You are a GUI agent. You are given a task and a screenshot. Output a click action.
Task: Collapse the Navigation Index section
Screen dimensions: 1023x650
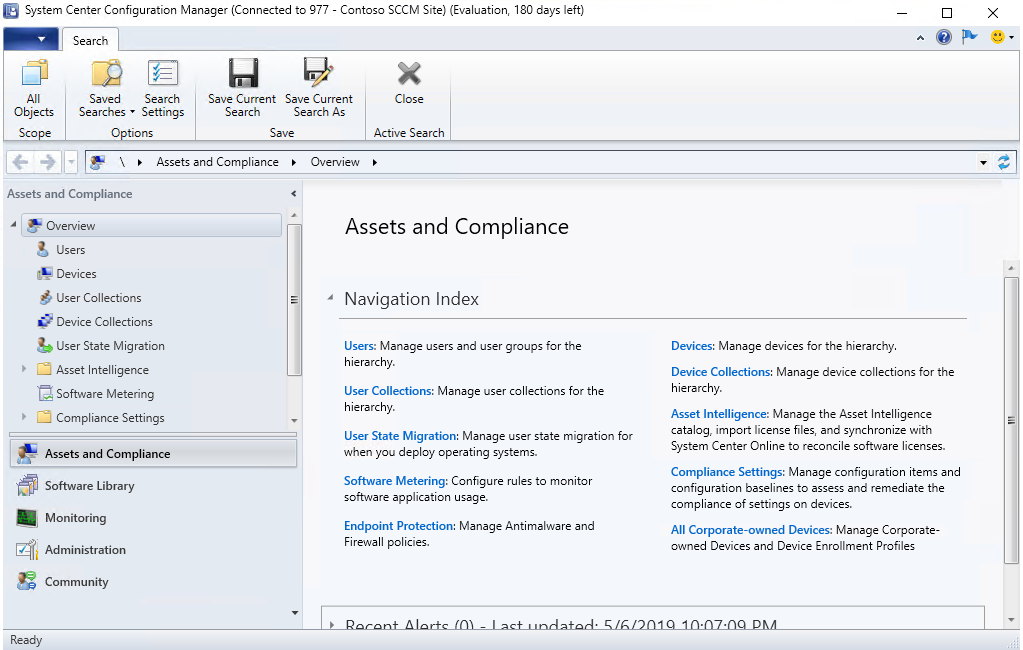point(330,298)
